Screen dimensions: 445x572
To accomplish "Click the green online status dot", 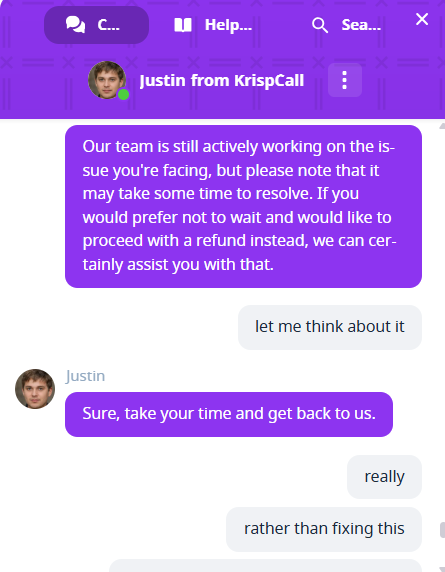I will point(124,94).
